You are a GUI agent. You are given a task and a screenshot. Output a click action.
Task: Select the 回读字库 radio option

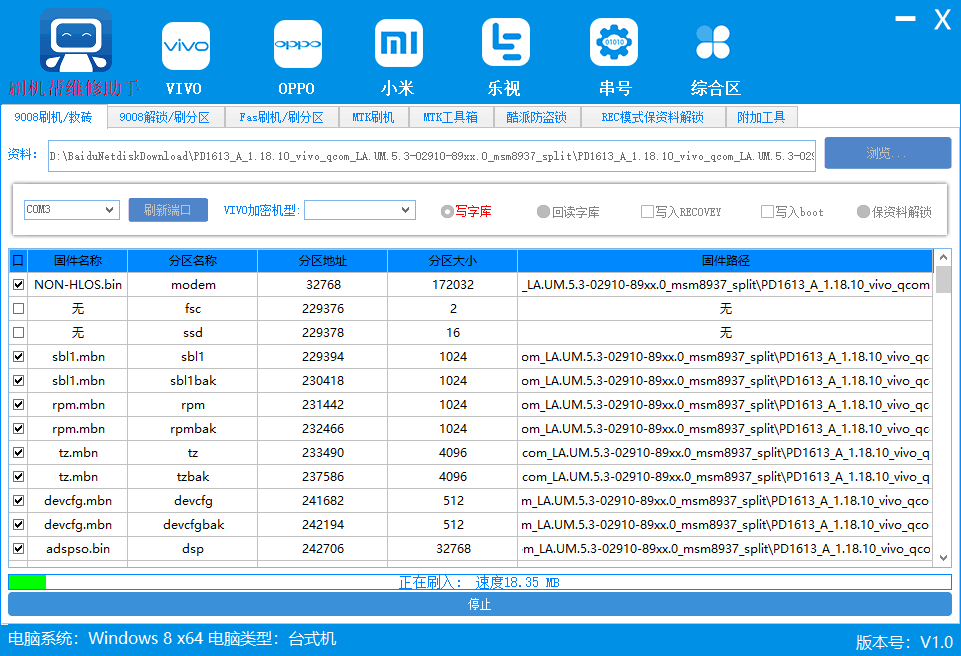542,212
